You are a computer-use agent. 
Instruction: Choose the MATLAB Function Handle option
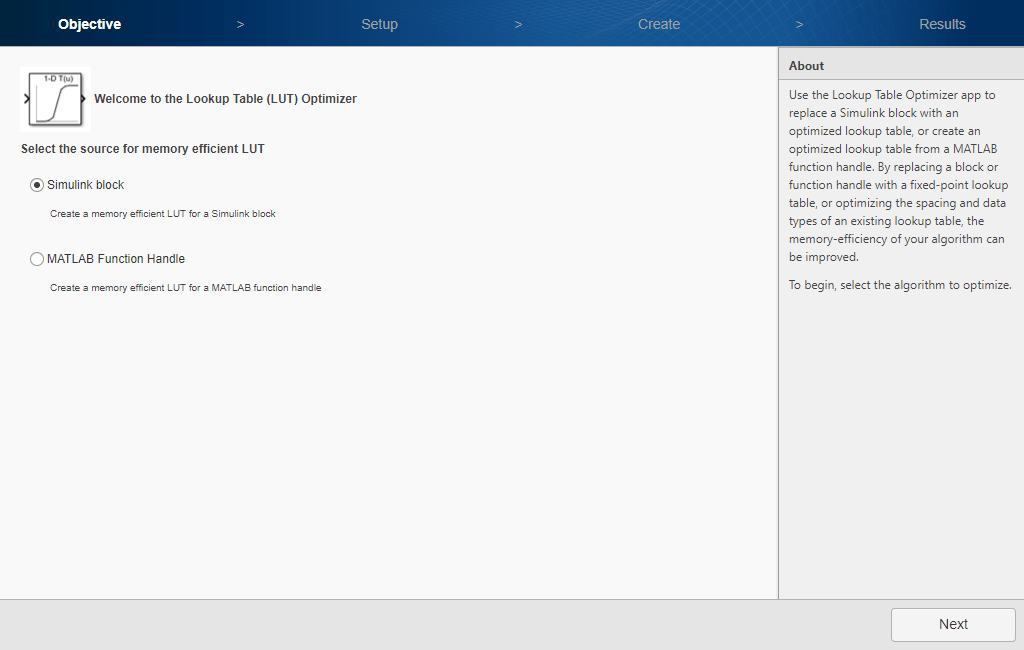pos(37,259)
